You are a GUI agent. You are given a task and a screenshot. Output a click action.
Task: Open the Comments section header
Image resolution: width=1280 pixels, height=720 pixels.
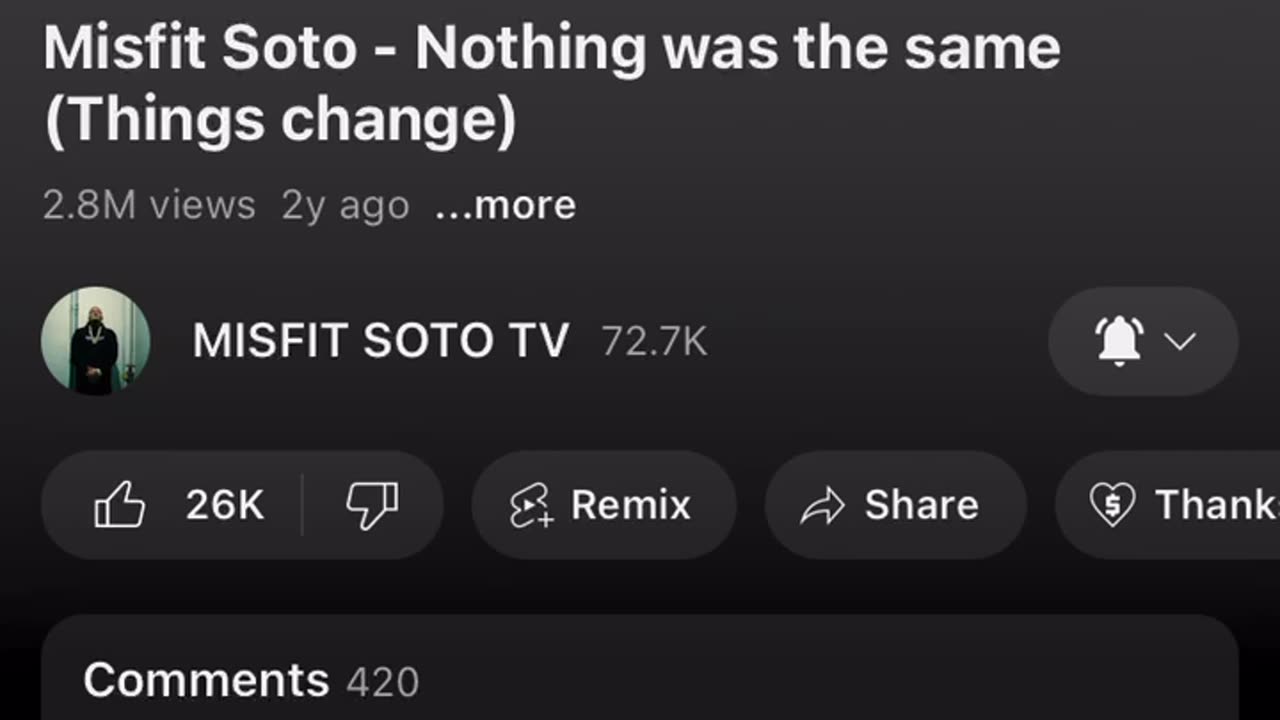point(206,681)
